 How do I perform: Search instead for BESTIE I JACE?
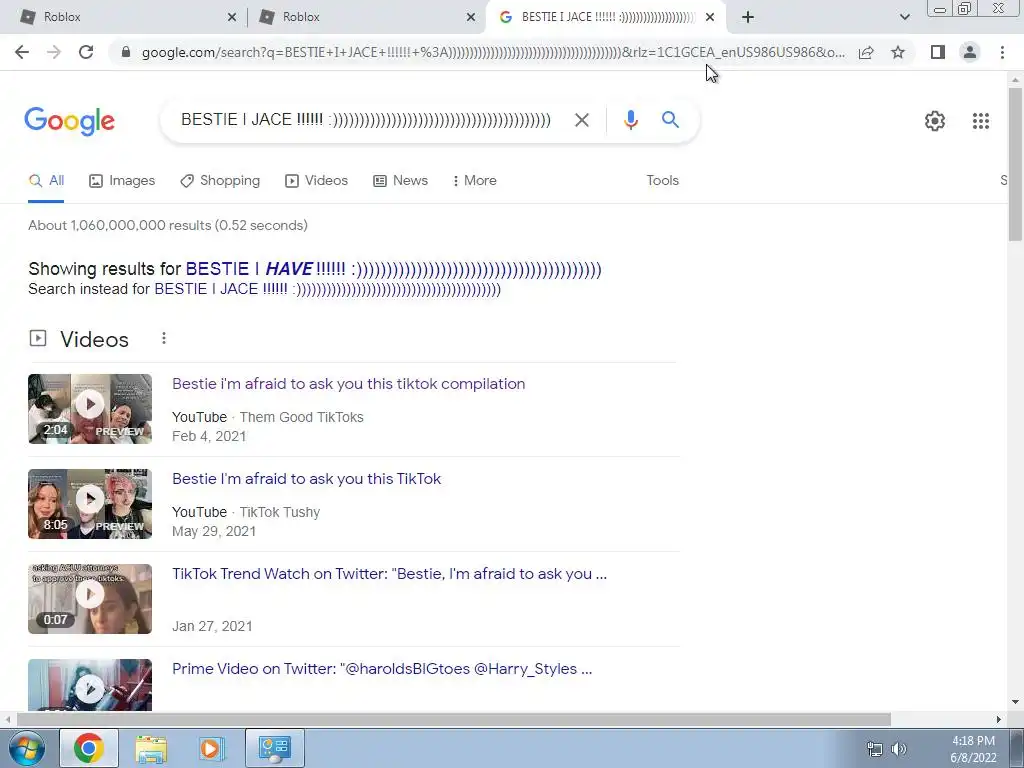[327, 289]
